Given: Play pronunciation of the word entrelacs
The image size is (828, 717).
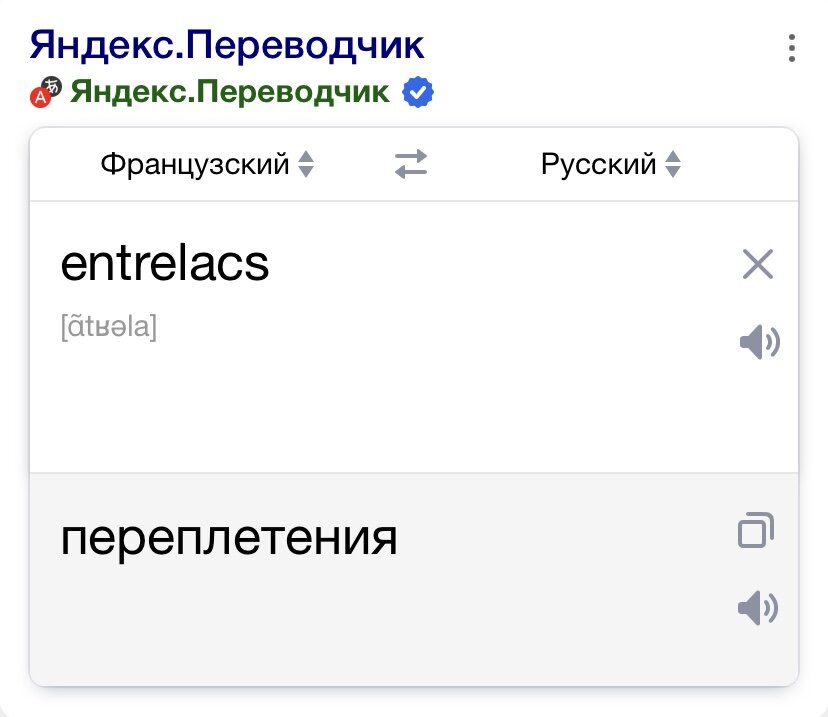Looking at the screenshot, I should (x=759, y=340).
